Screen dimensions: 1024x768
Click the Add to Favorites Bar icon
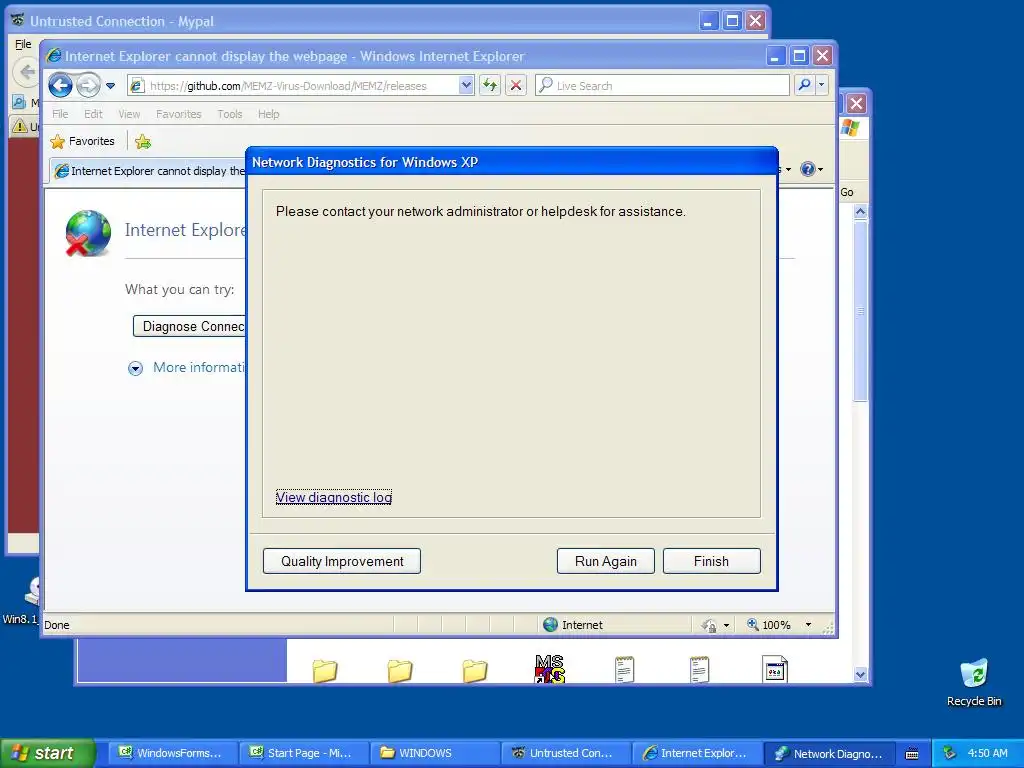coord(143,141)
